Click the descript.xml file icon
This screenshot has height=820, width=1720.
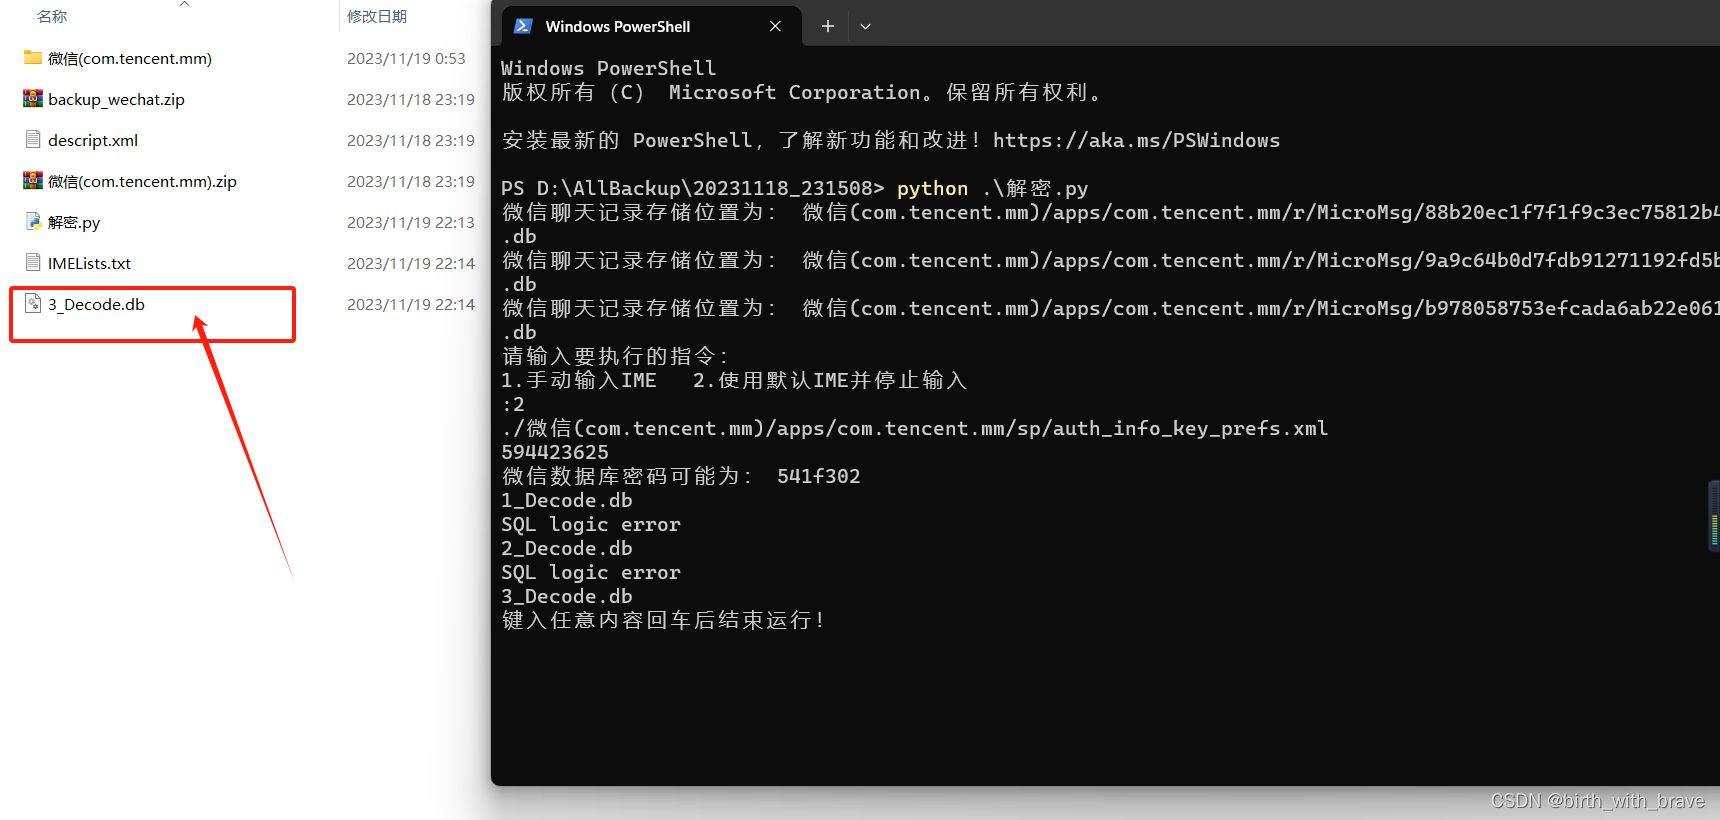pos(33,140)
